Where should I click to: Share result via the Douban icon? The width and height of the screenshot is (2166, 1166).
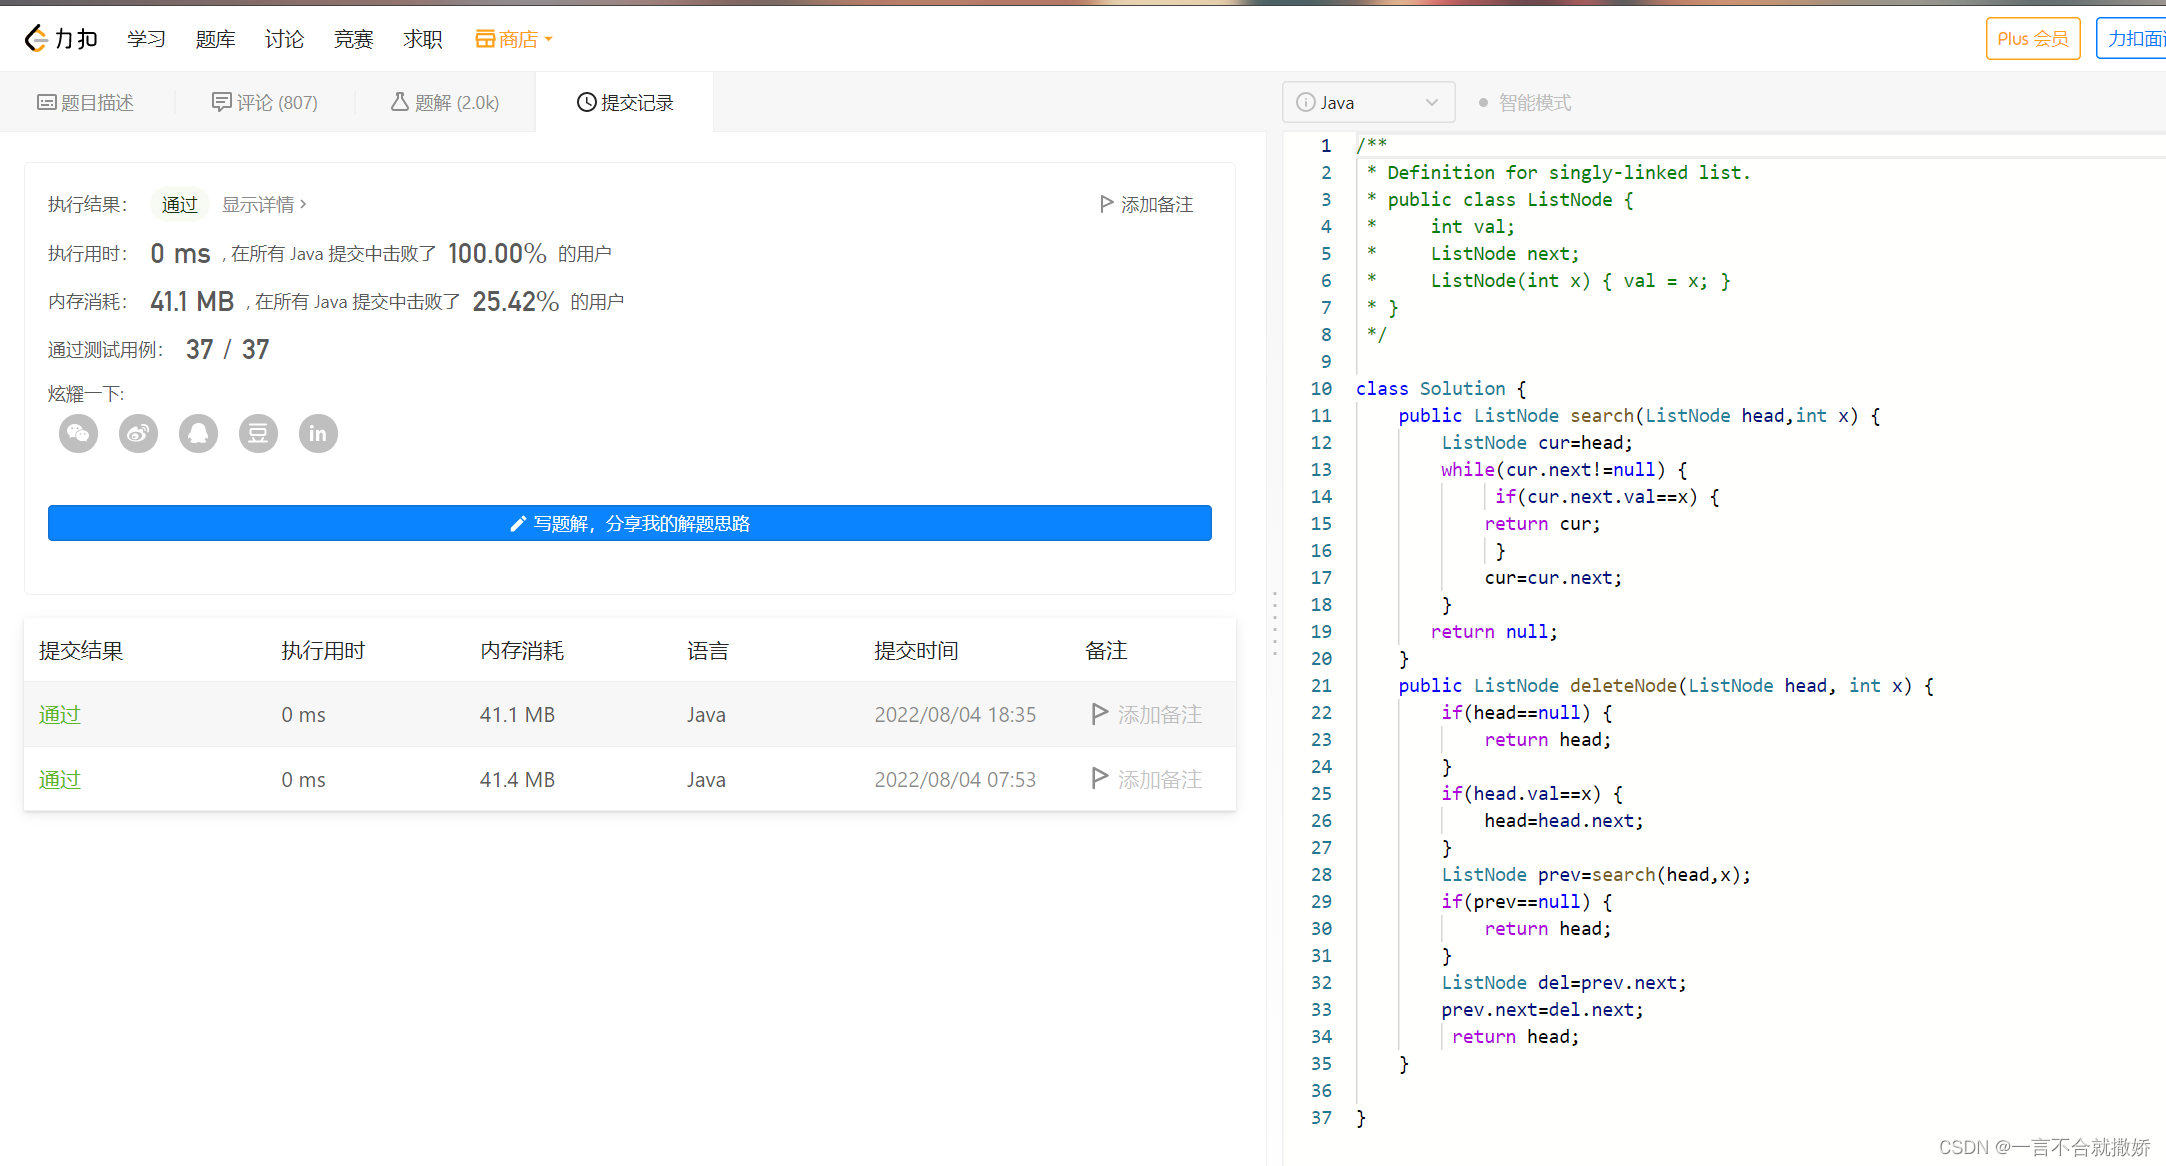258,433
